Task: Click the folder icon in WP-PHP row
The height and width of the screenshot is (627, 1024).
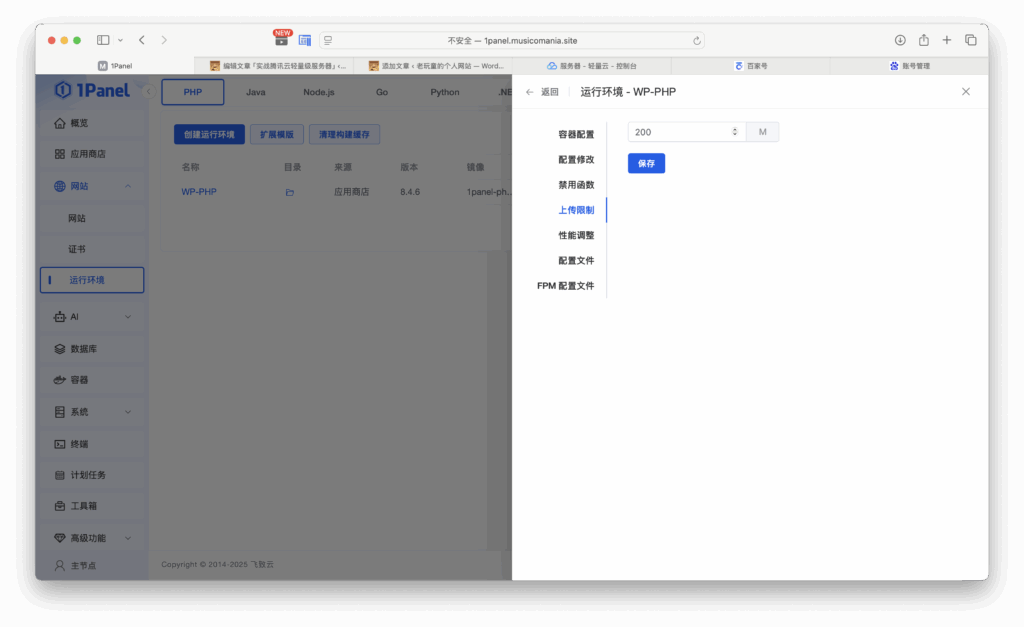Action: [x=289, y=192]
